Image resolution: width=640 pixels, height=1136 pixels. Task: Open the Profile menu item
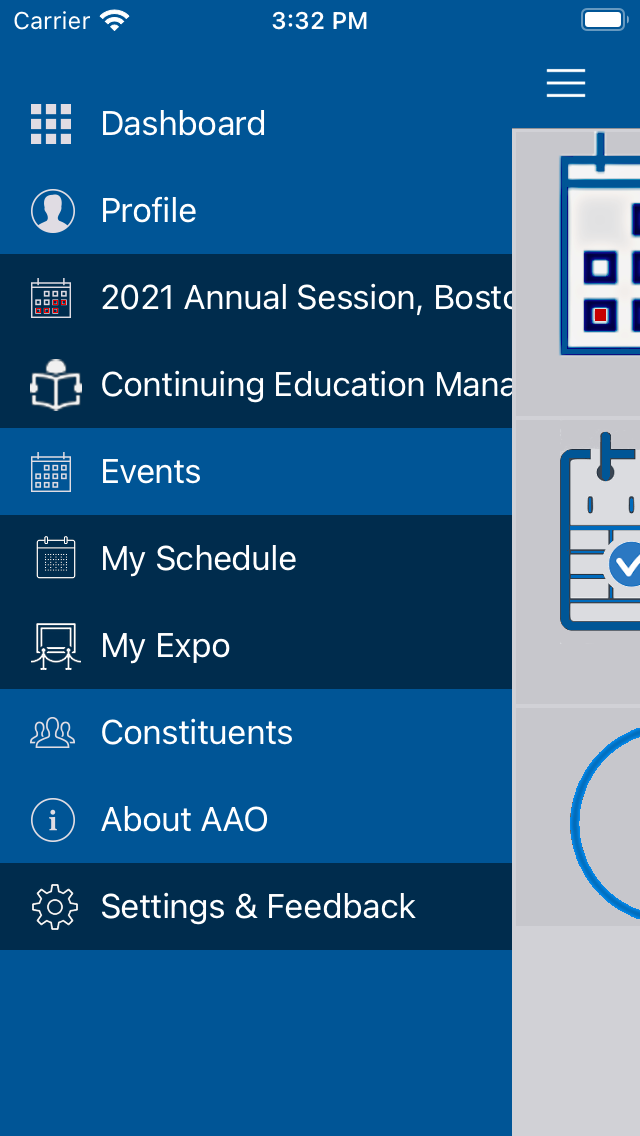point(149,211)
